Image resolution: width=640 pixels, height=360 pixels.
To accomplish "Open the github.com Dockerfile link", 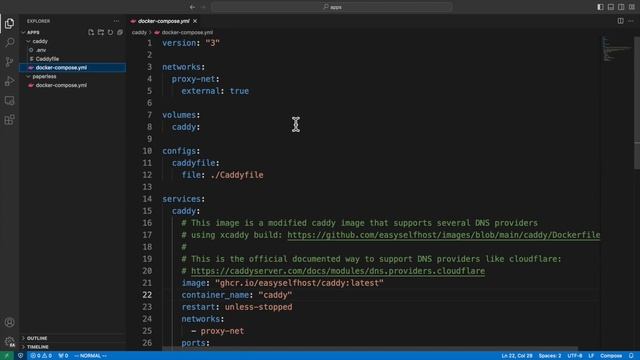I will coord(444,235).
